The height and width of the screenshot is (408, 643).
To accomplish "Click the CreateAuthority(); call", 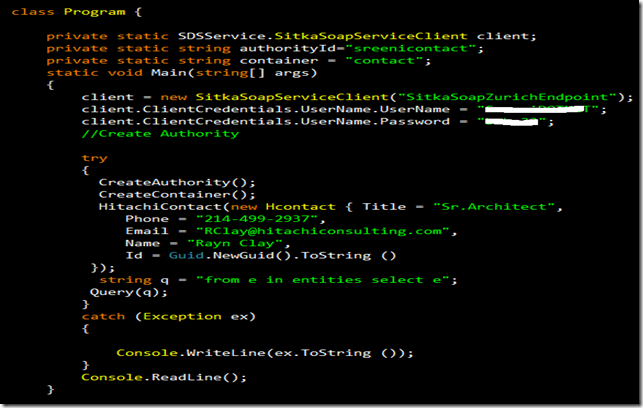I will (177, 182).
